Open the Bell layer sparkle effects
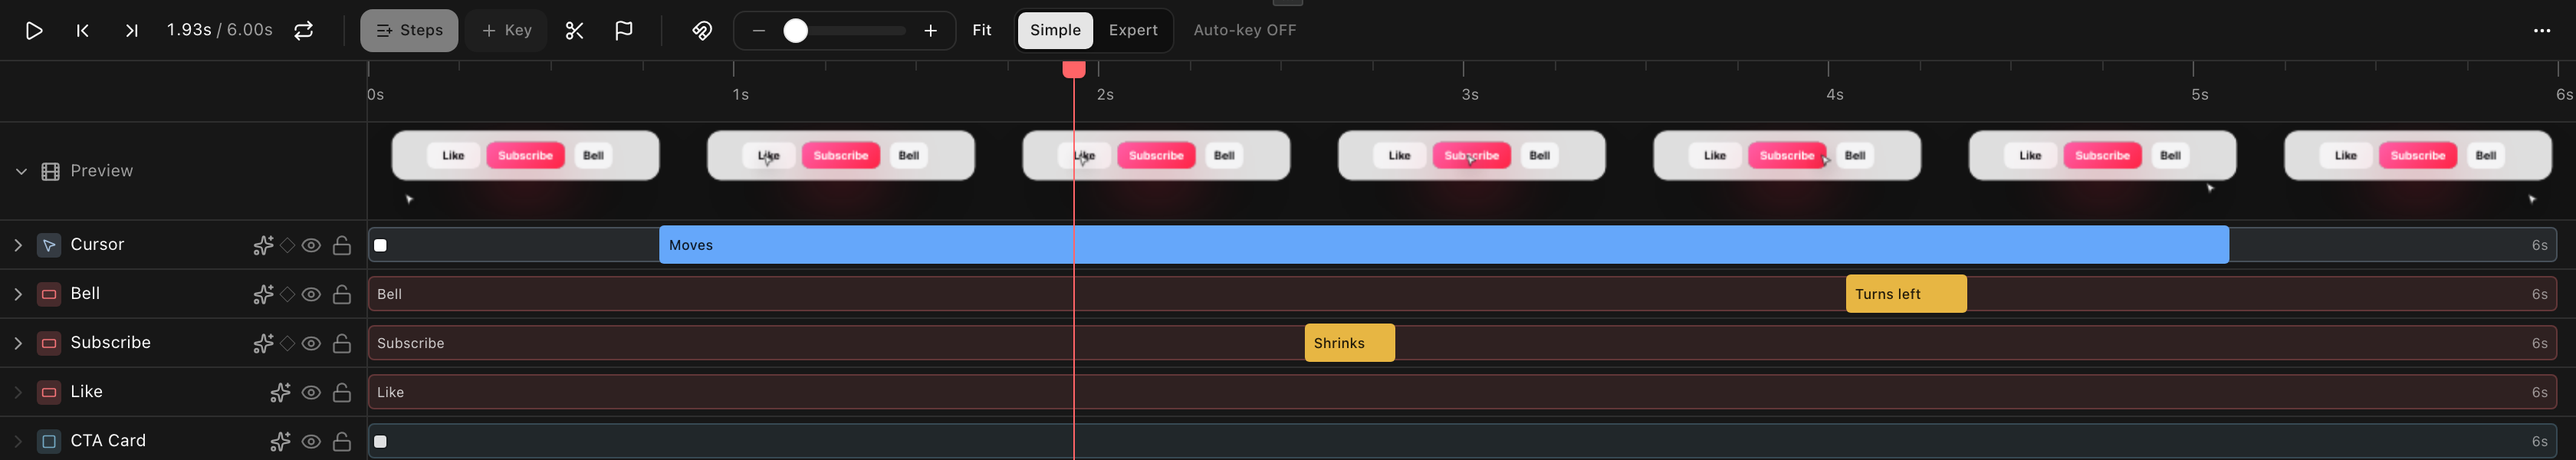Image resolution: width=2576 pixels, height=460 pixels. [263, 294]
